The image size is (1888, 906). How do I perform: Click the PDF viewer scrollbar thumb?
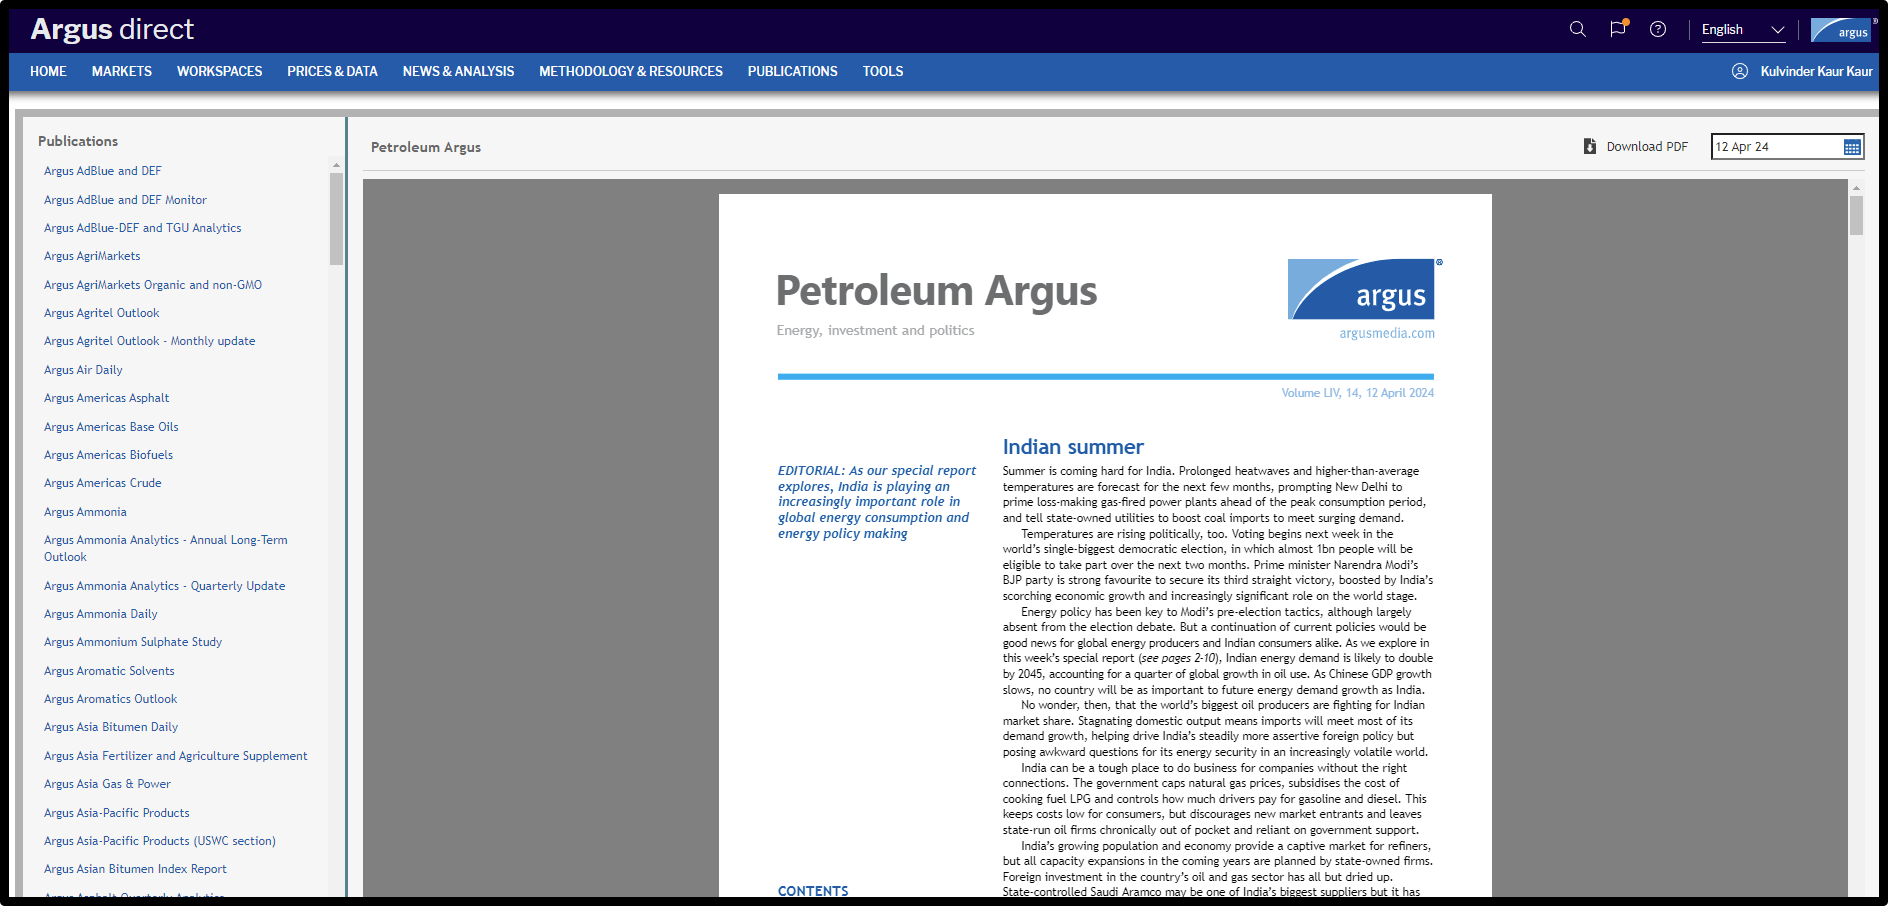[1856, 215]
